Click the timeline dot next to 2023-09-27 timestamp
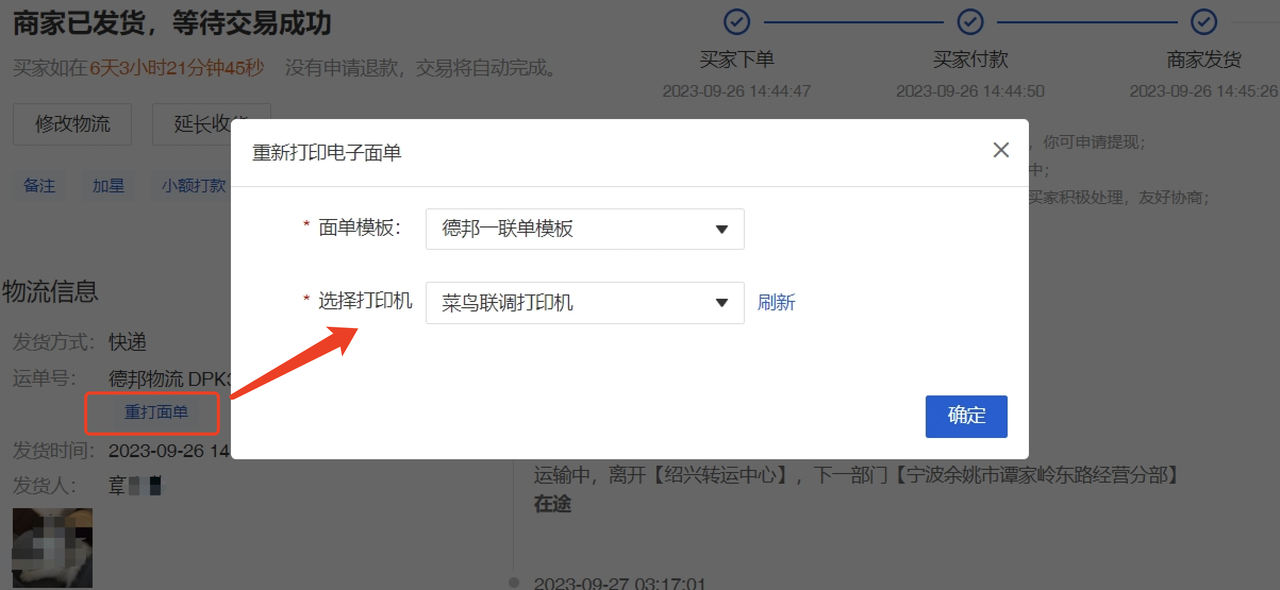 pos(513,582)
